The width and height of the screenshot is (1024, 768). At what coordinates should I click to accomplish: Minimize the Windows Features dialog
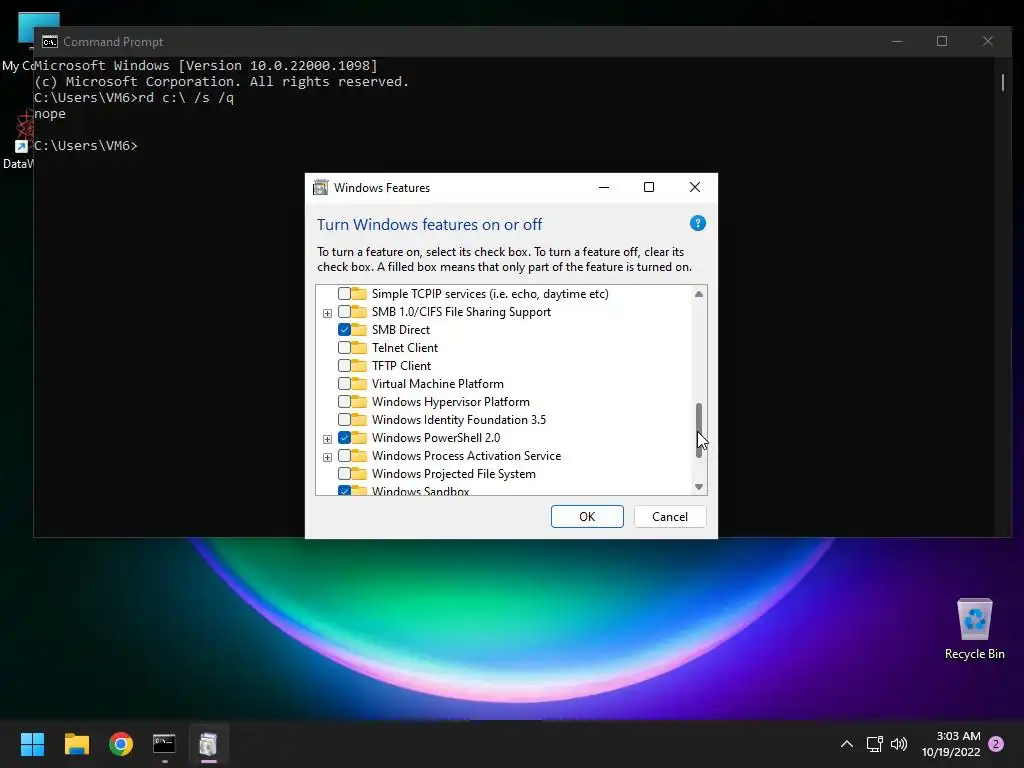[x=604, y=187]
